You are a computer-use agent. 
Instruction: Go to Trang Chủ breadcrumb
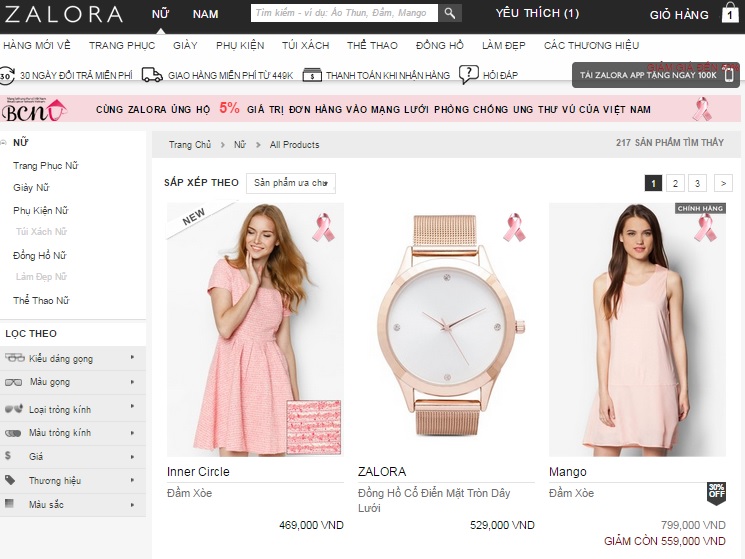click(x=190, y=145)
